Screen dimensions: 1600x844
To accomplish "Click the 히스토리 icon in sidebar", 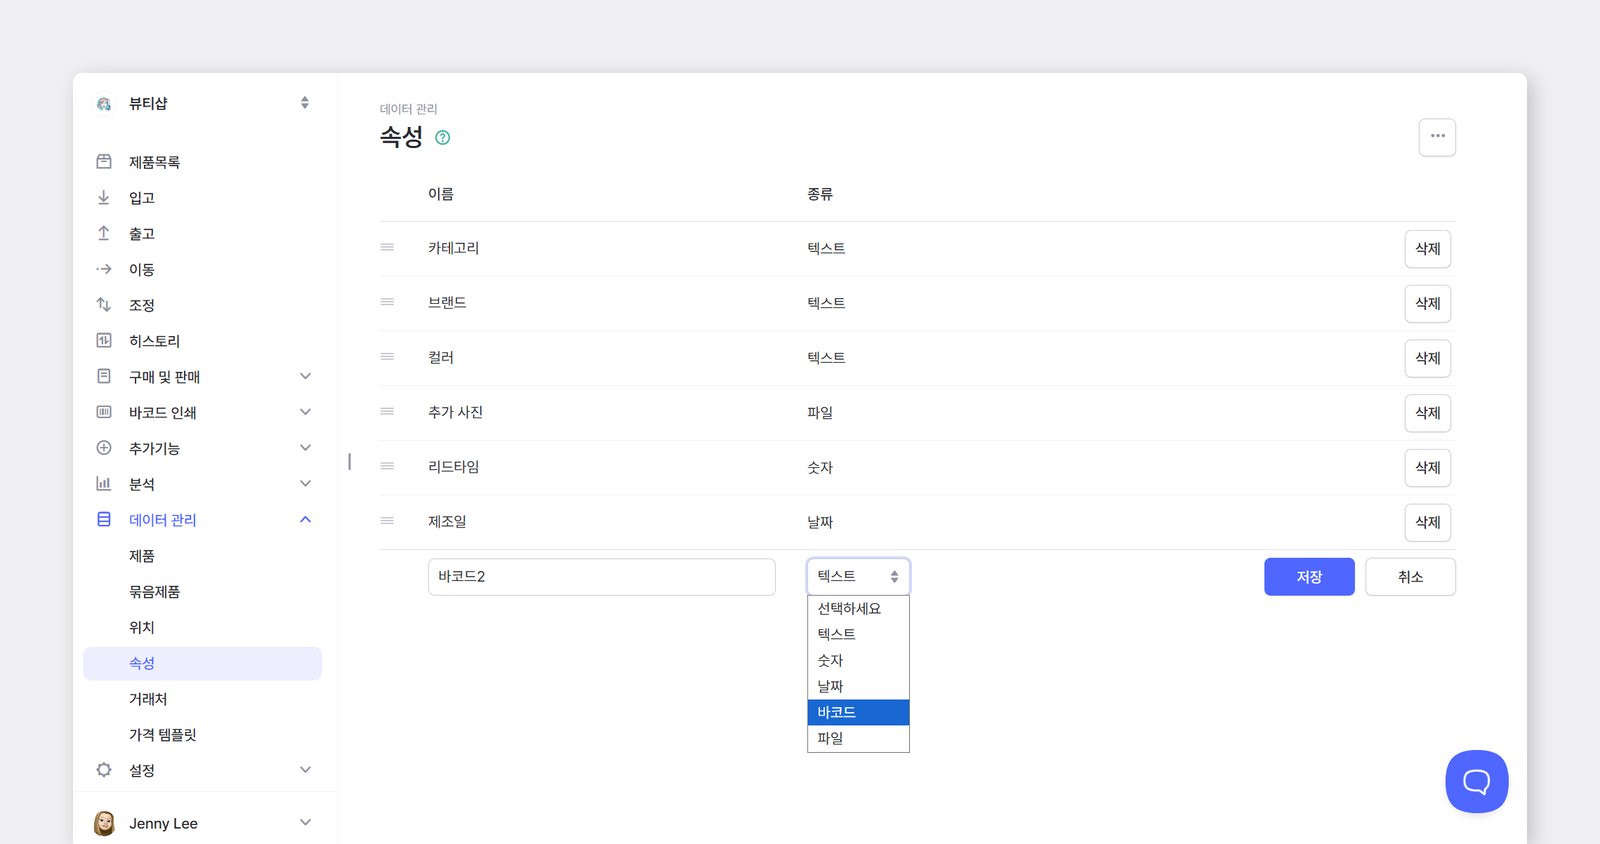I will pos(104,341).
